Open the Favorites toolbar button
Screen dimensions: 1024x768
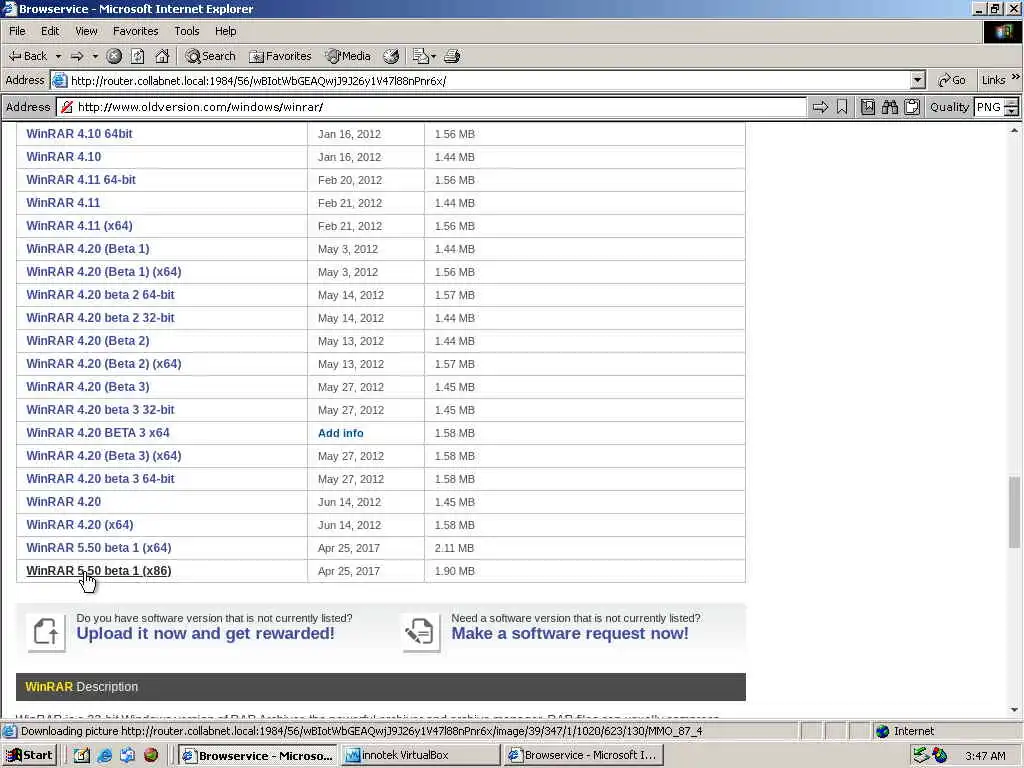coord(281,56)
